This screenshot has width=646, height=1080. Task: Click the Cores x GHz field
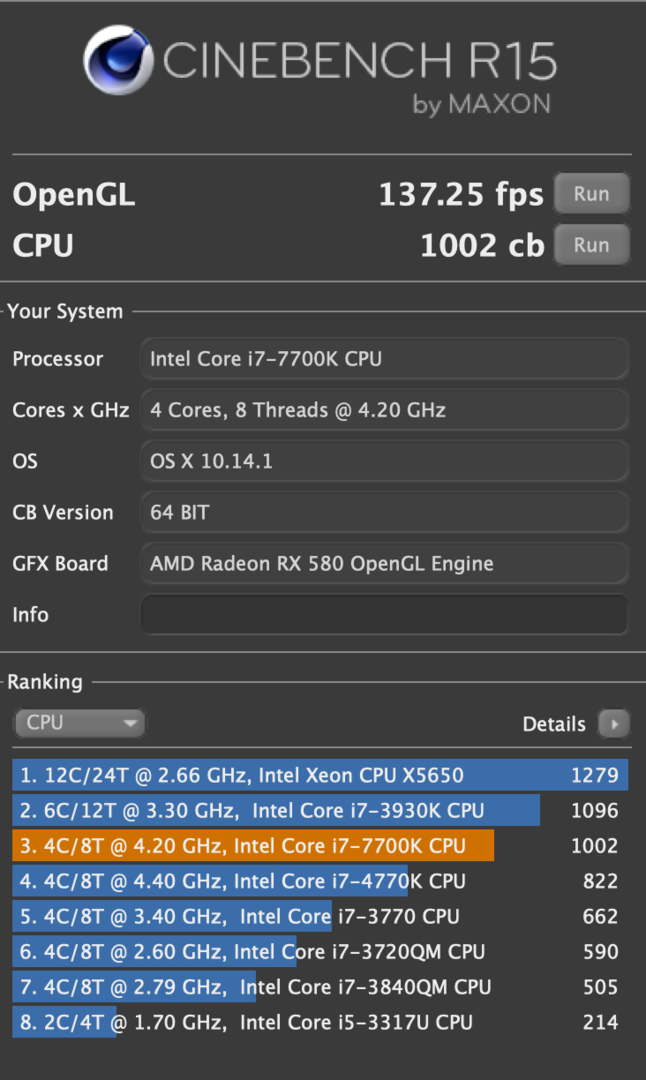click(384, 410)
